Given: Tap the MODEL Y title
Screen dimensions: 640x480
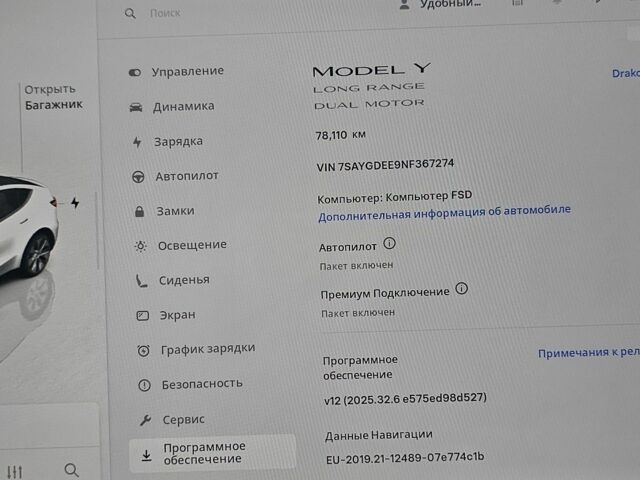Looking at the screenshot, I should (x=371, y=70).
